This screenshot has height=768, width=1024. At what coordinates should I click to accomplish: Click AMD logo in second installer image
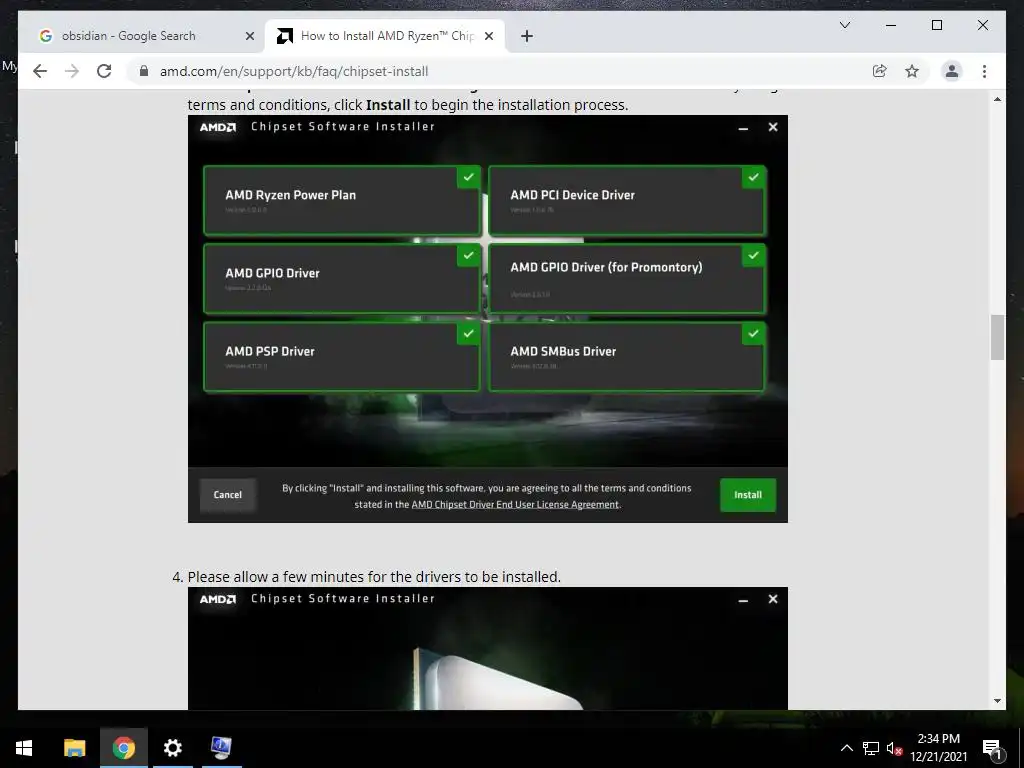(217, 599)
